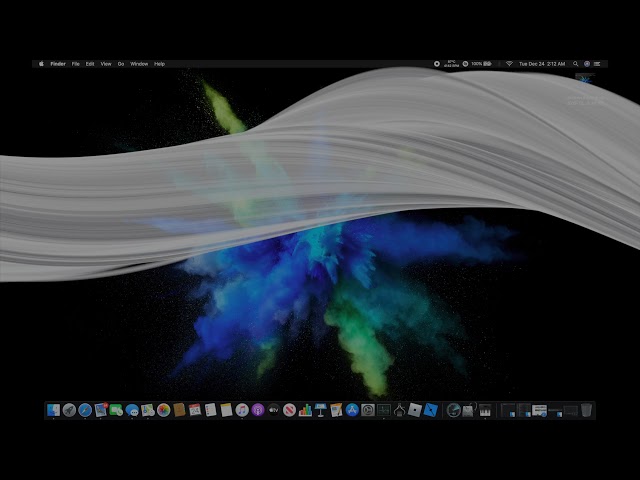Open Podcasts purple icon in Dock

pos(258,410)
